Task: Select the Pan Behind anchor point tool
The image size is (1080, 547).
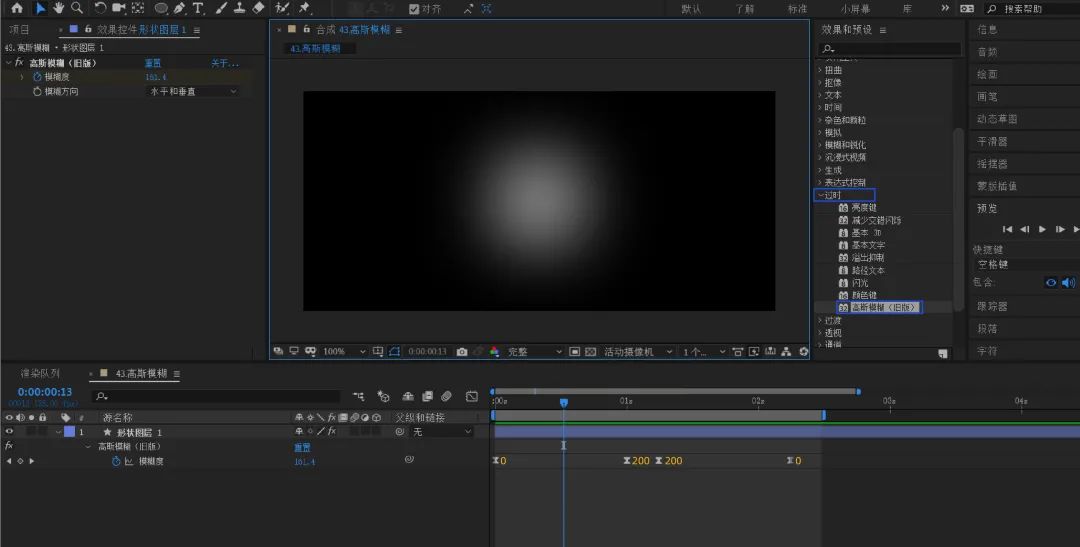Action: [x=138, y=8]
